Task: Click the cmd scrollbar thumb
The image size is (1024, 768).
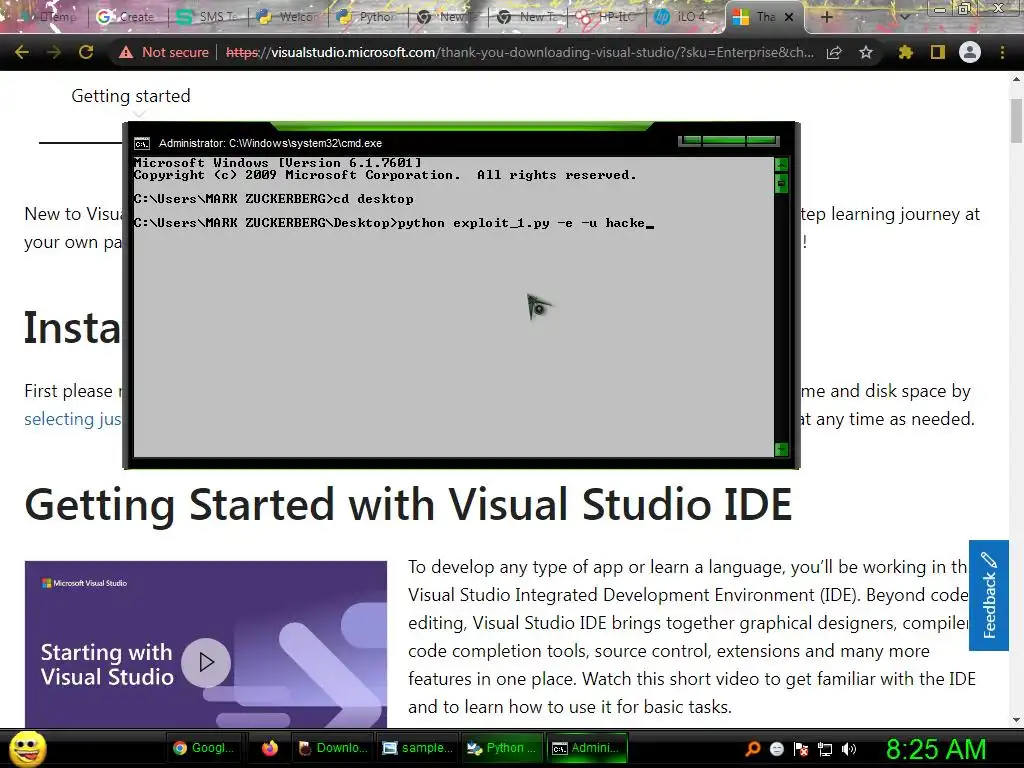Action: pyautogui.click(x=781, y=184)
